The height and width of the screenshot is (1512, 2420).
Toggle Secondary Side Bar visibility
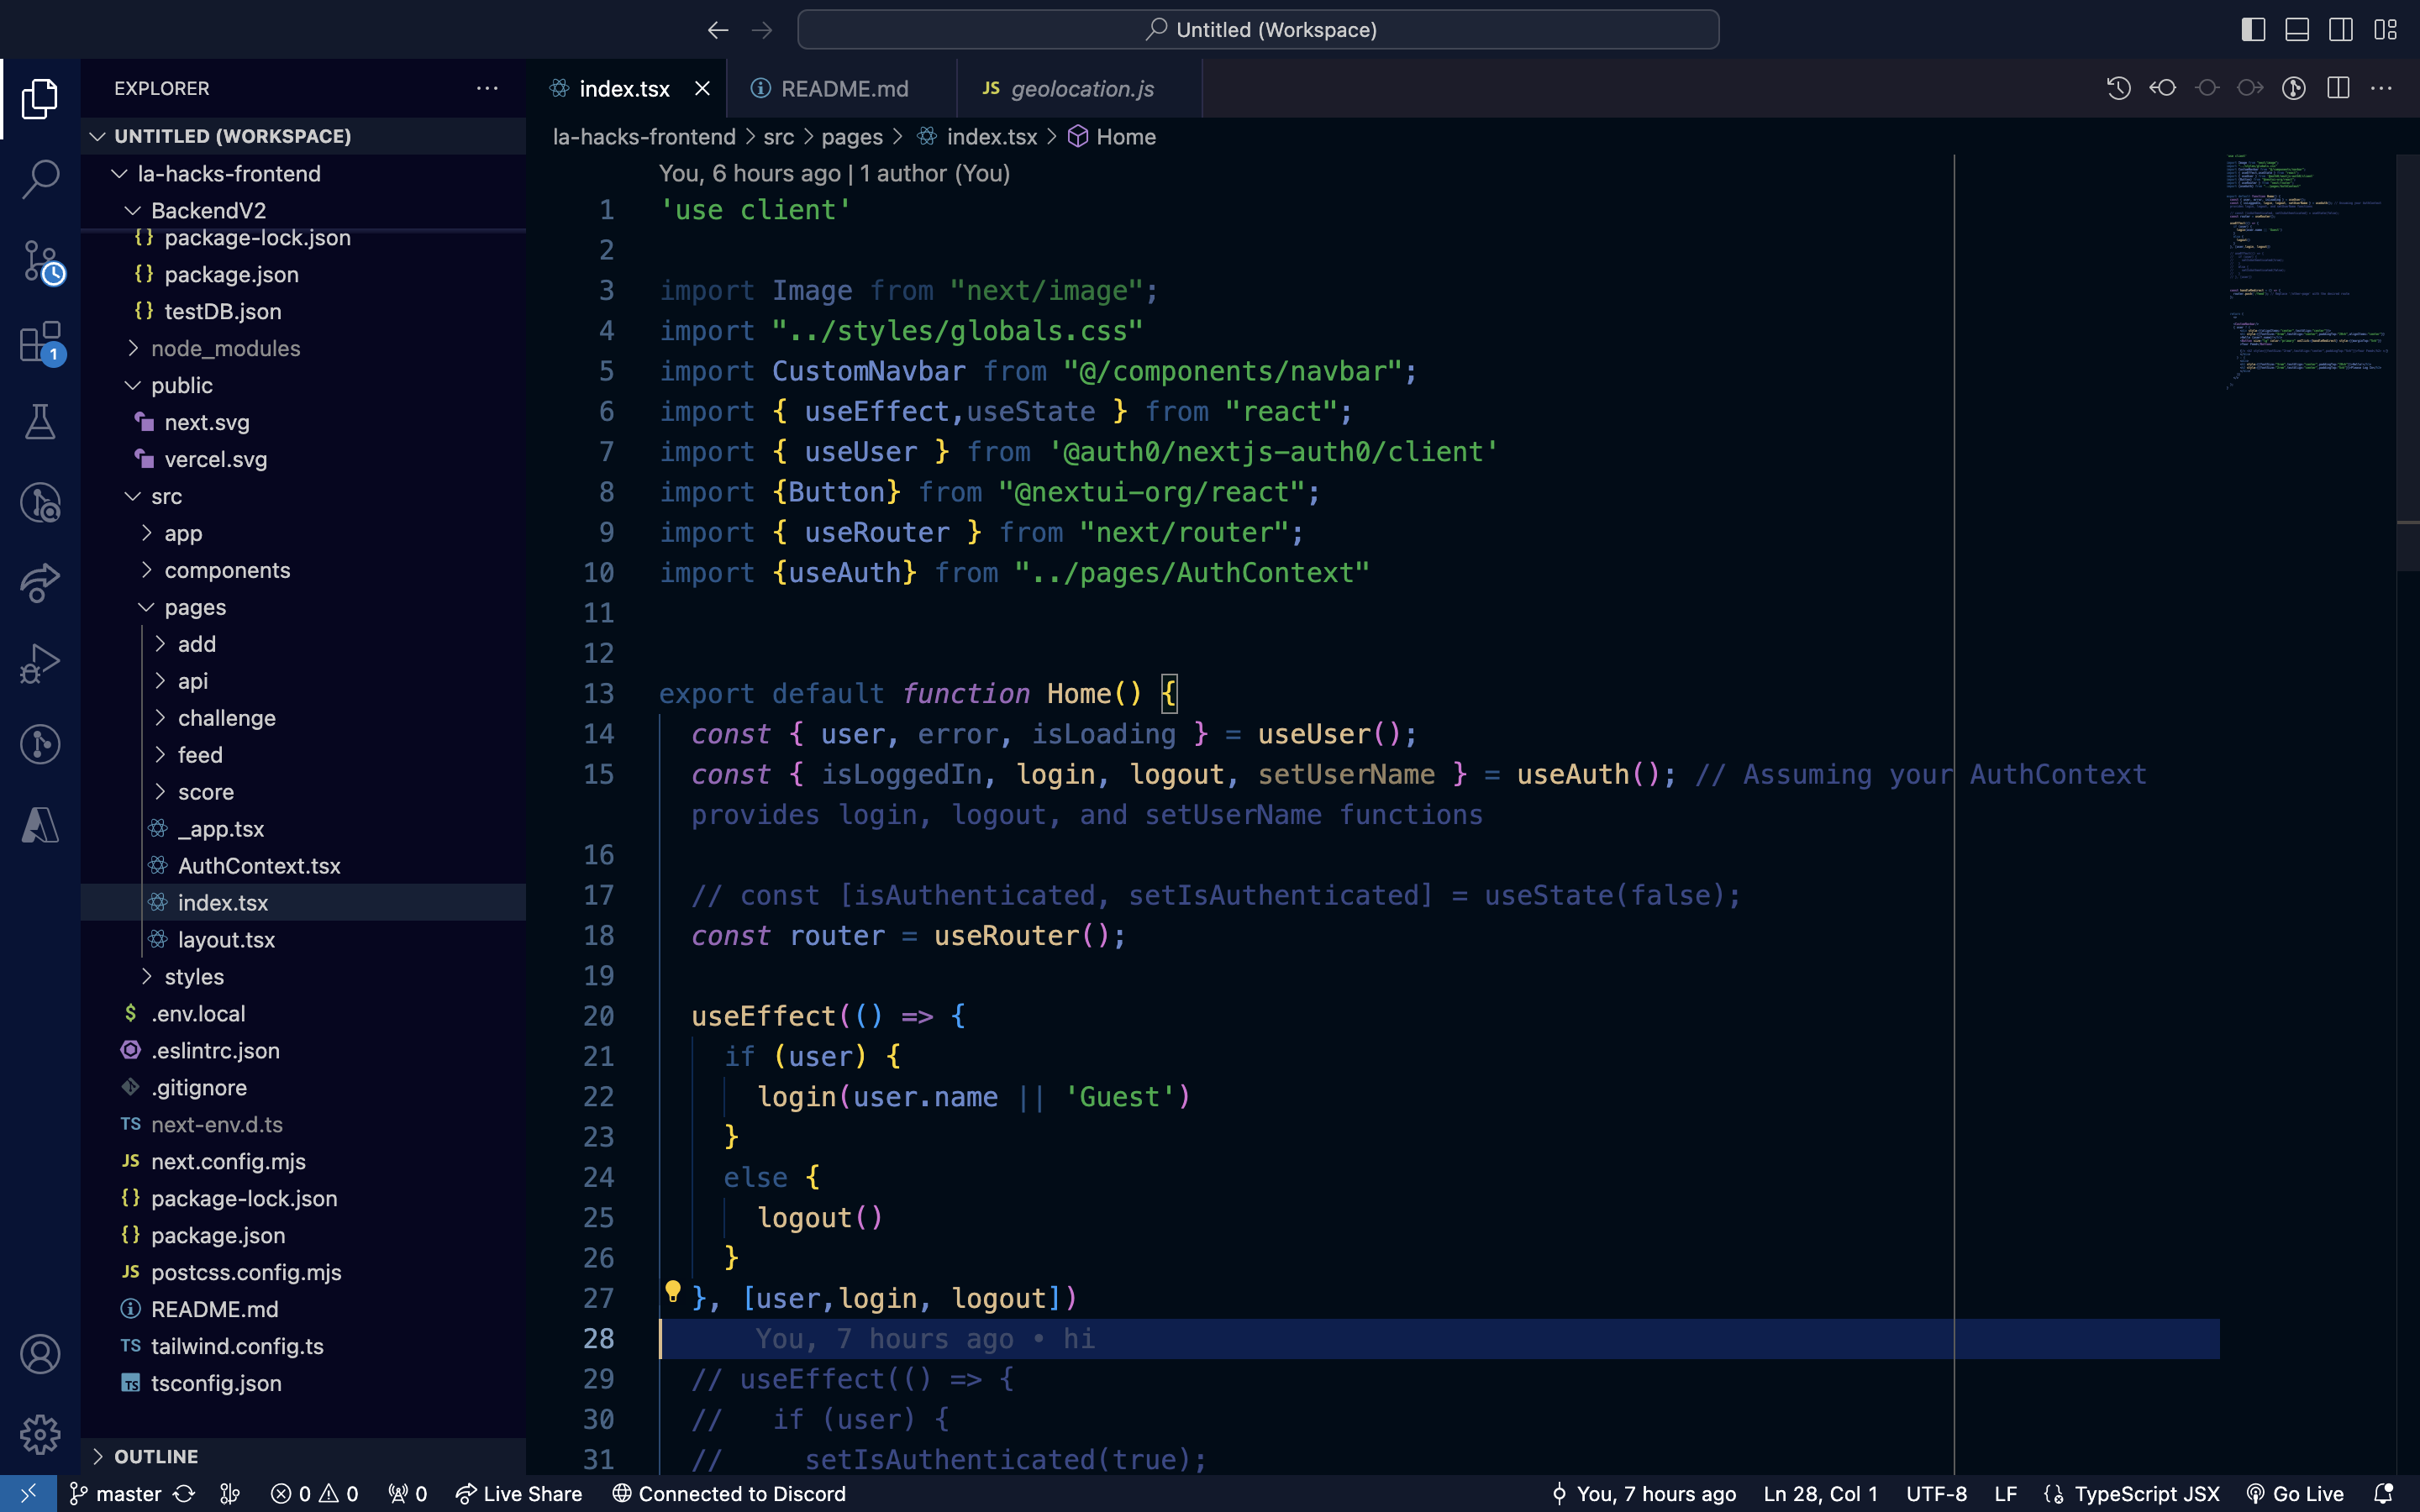coord(2341,30)
